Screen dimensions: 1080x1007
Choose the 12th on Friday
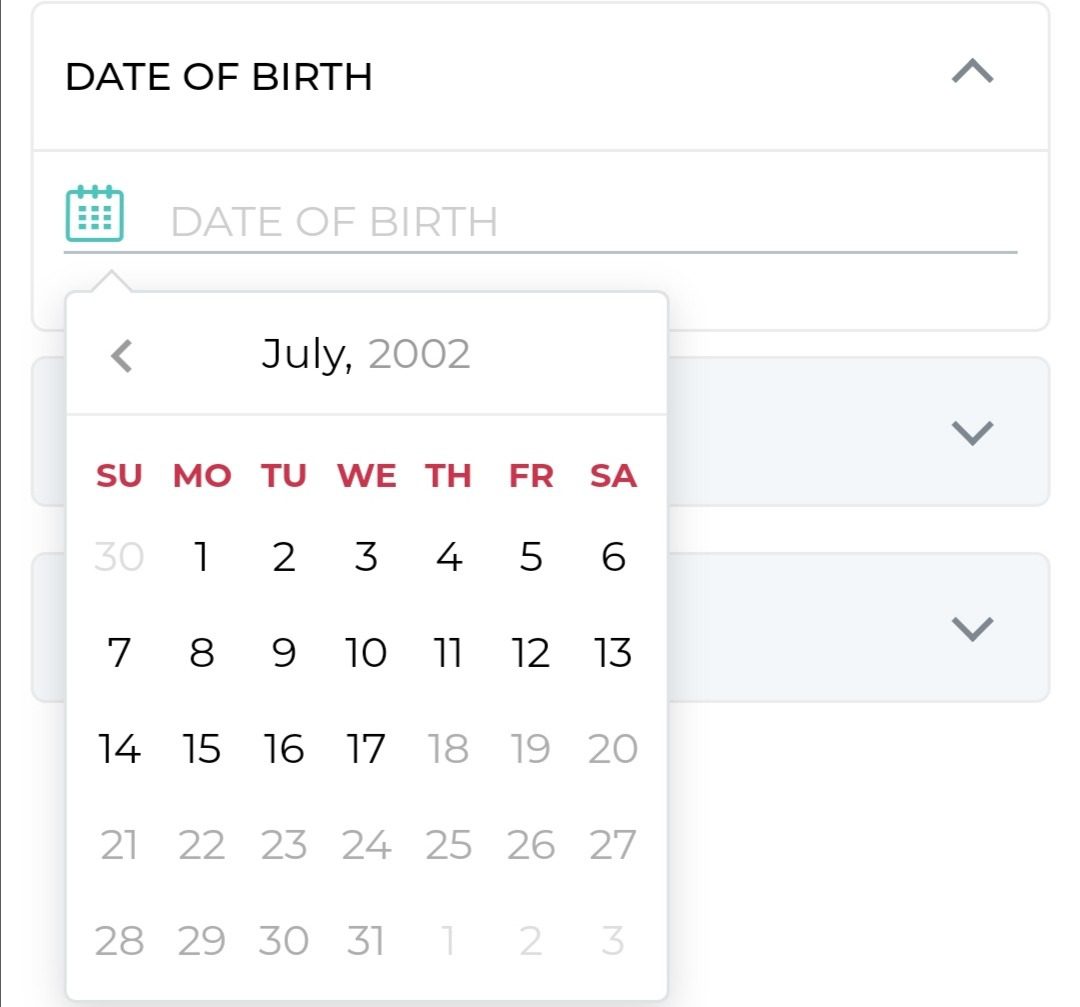531,653
